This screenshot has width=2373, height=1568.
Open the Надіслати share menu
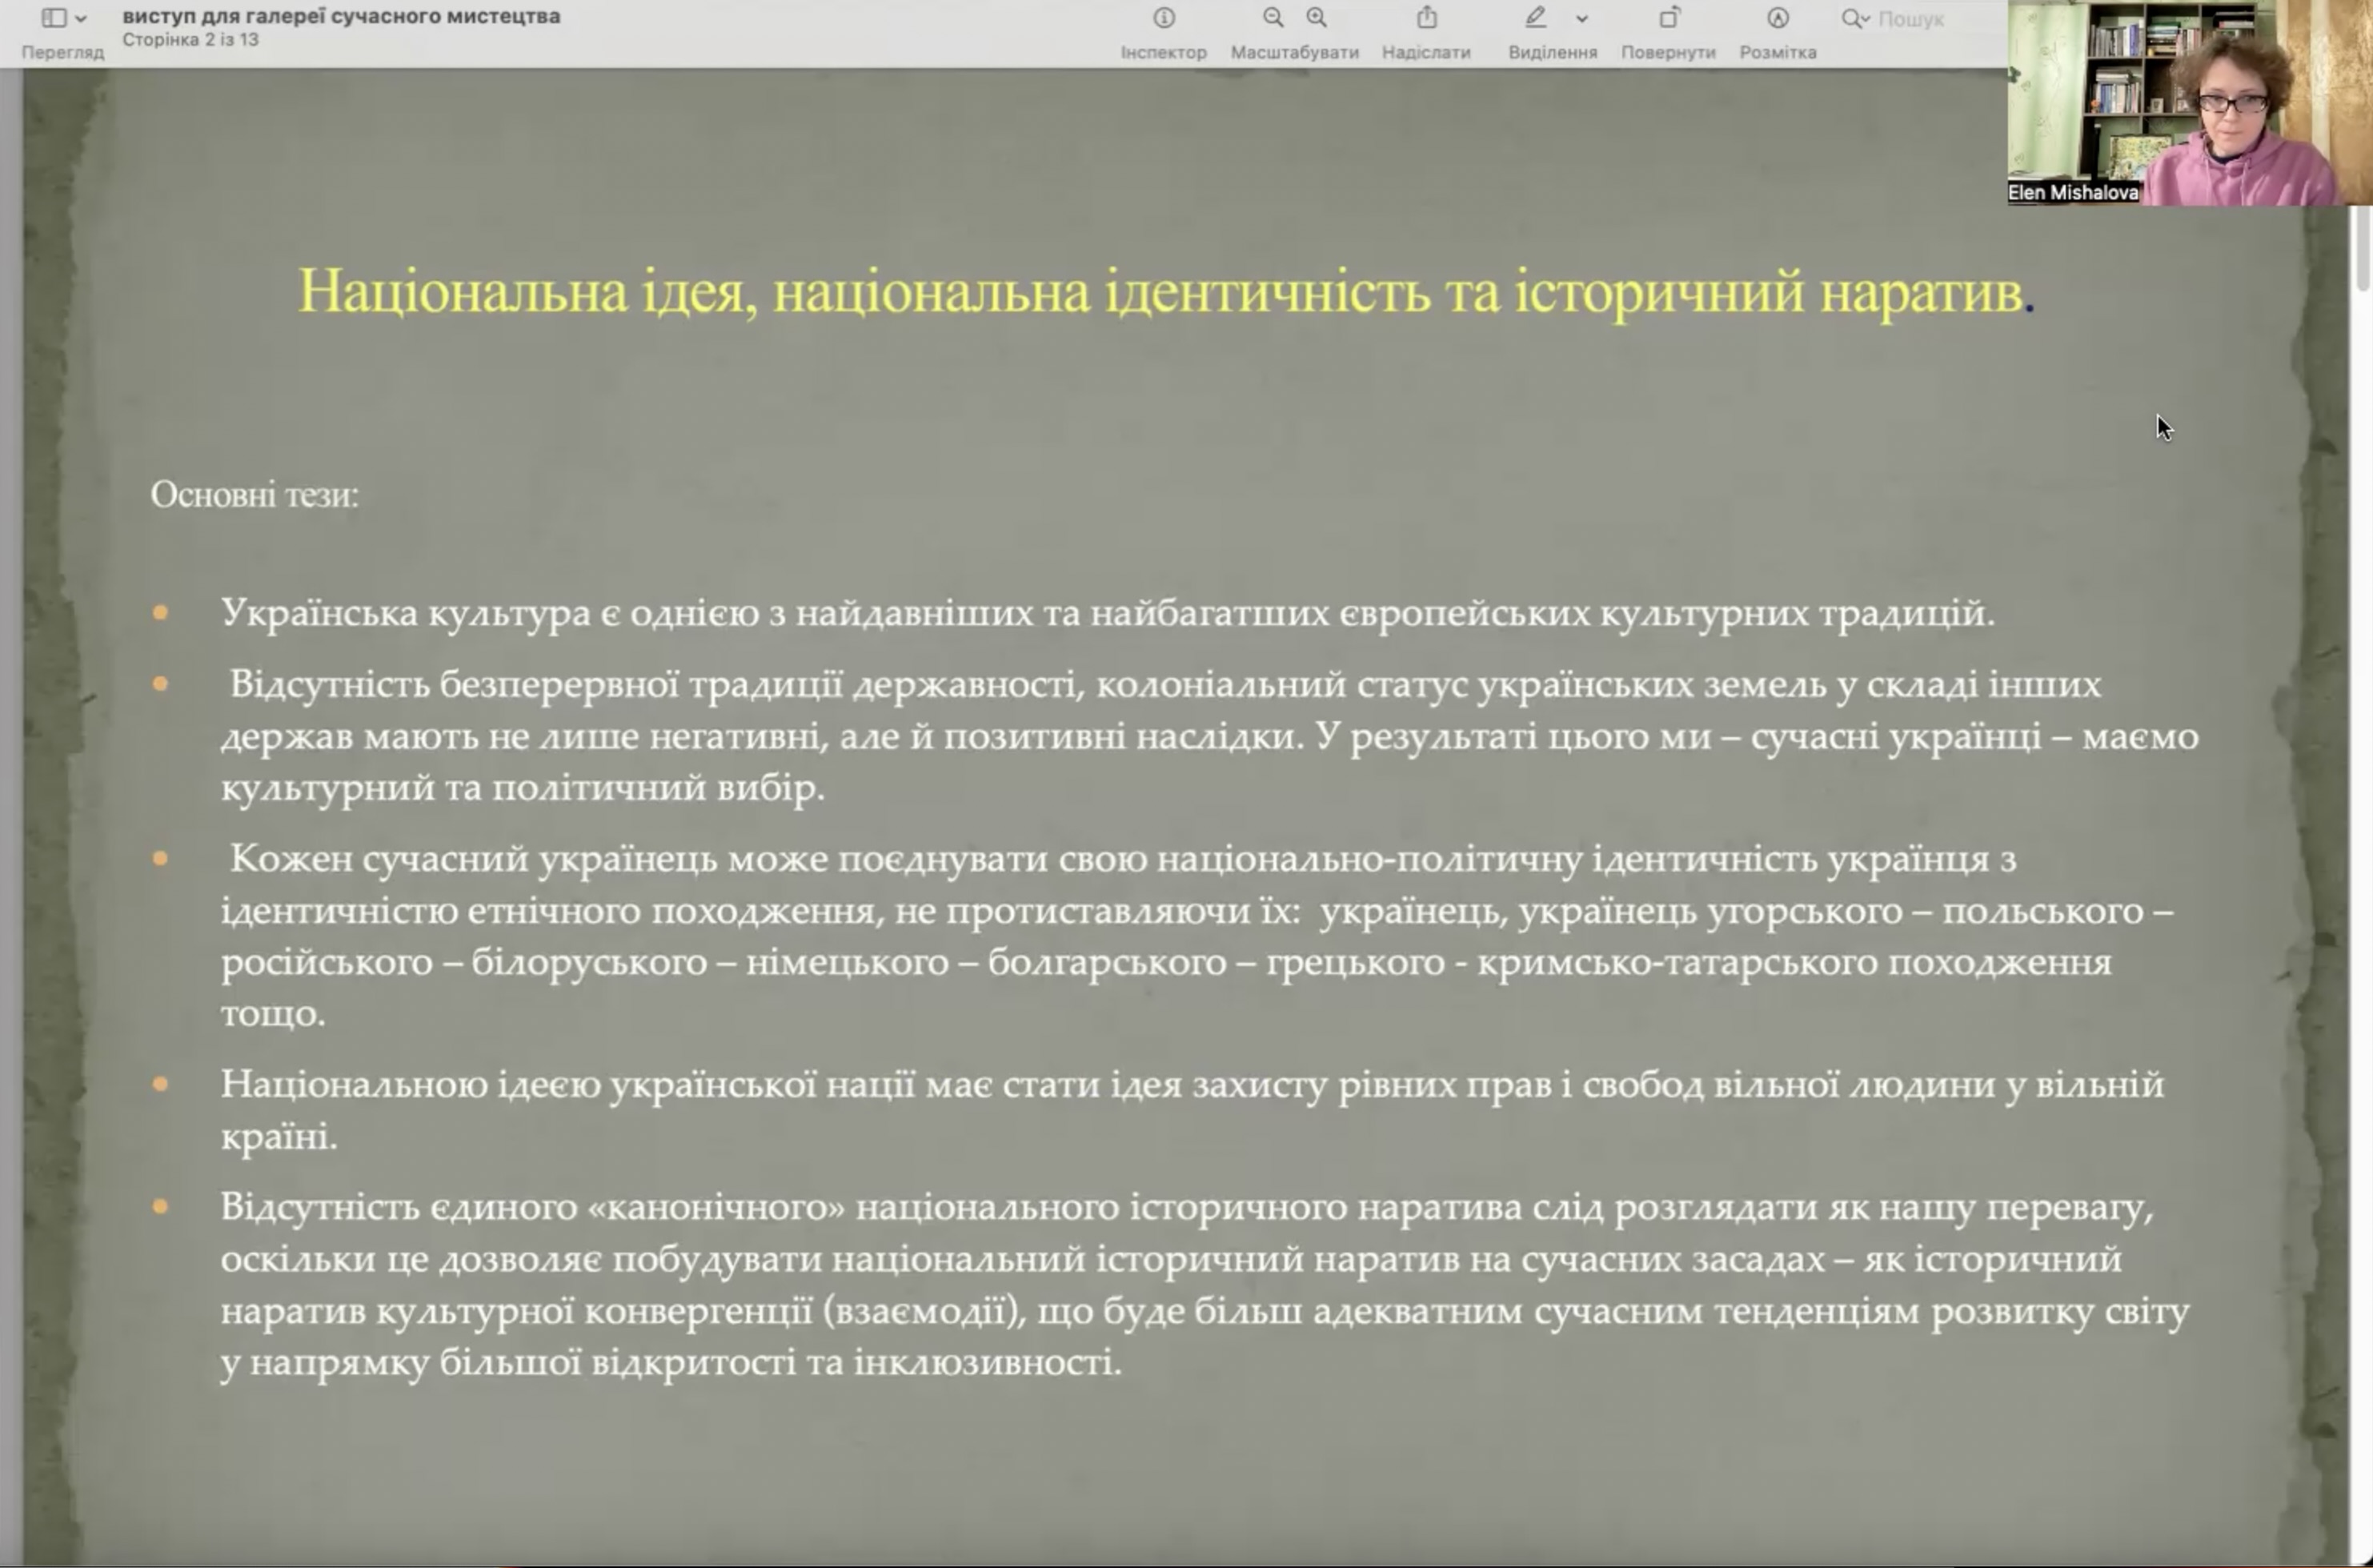(x=1427, y=18)
